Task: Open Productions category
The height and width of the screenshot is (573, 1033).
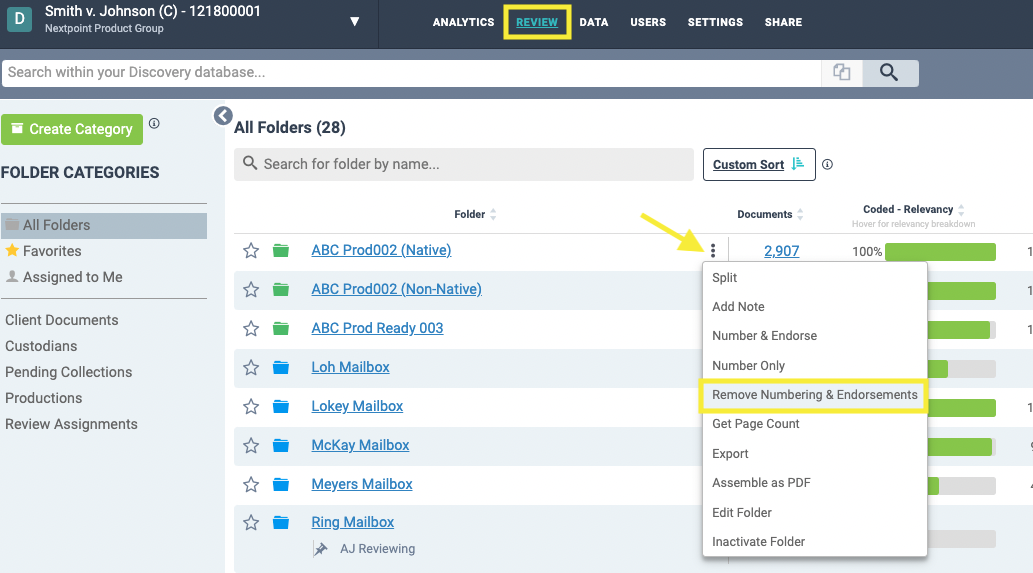Action: tap(43, 398)
